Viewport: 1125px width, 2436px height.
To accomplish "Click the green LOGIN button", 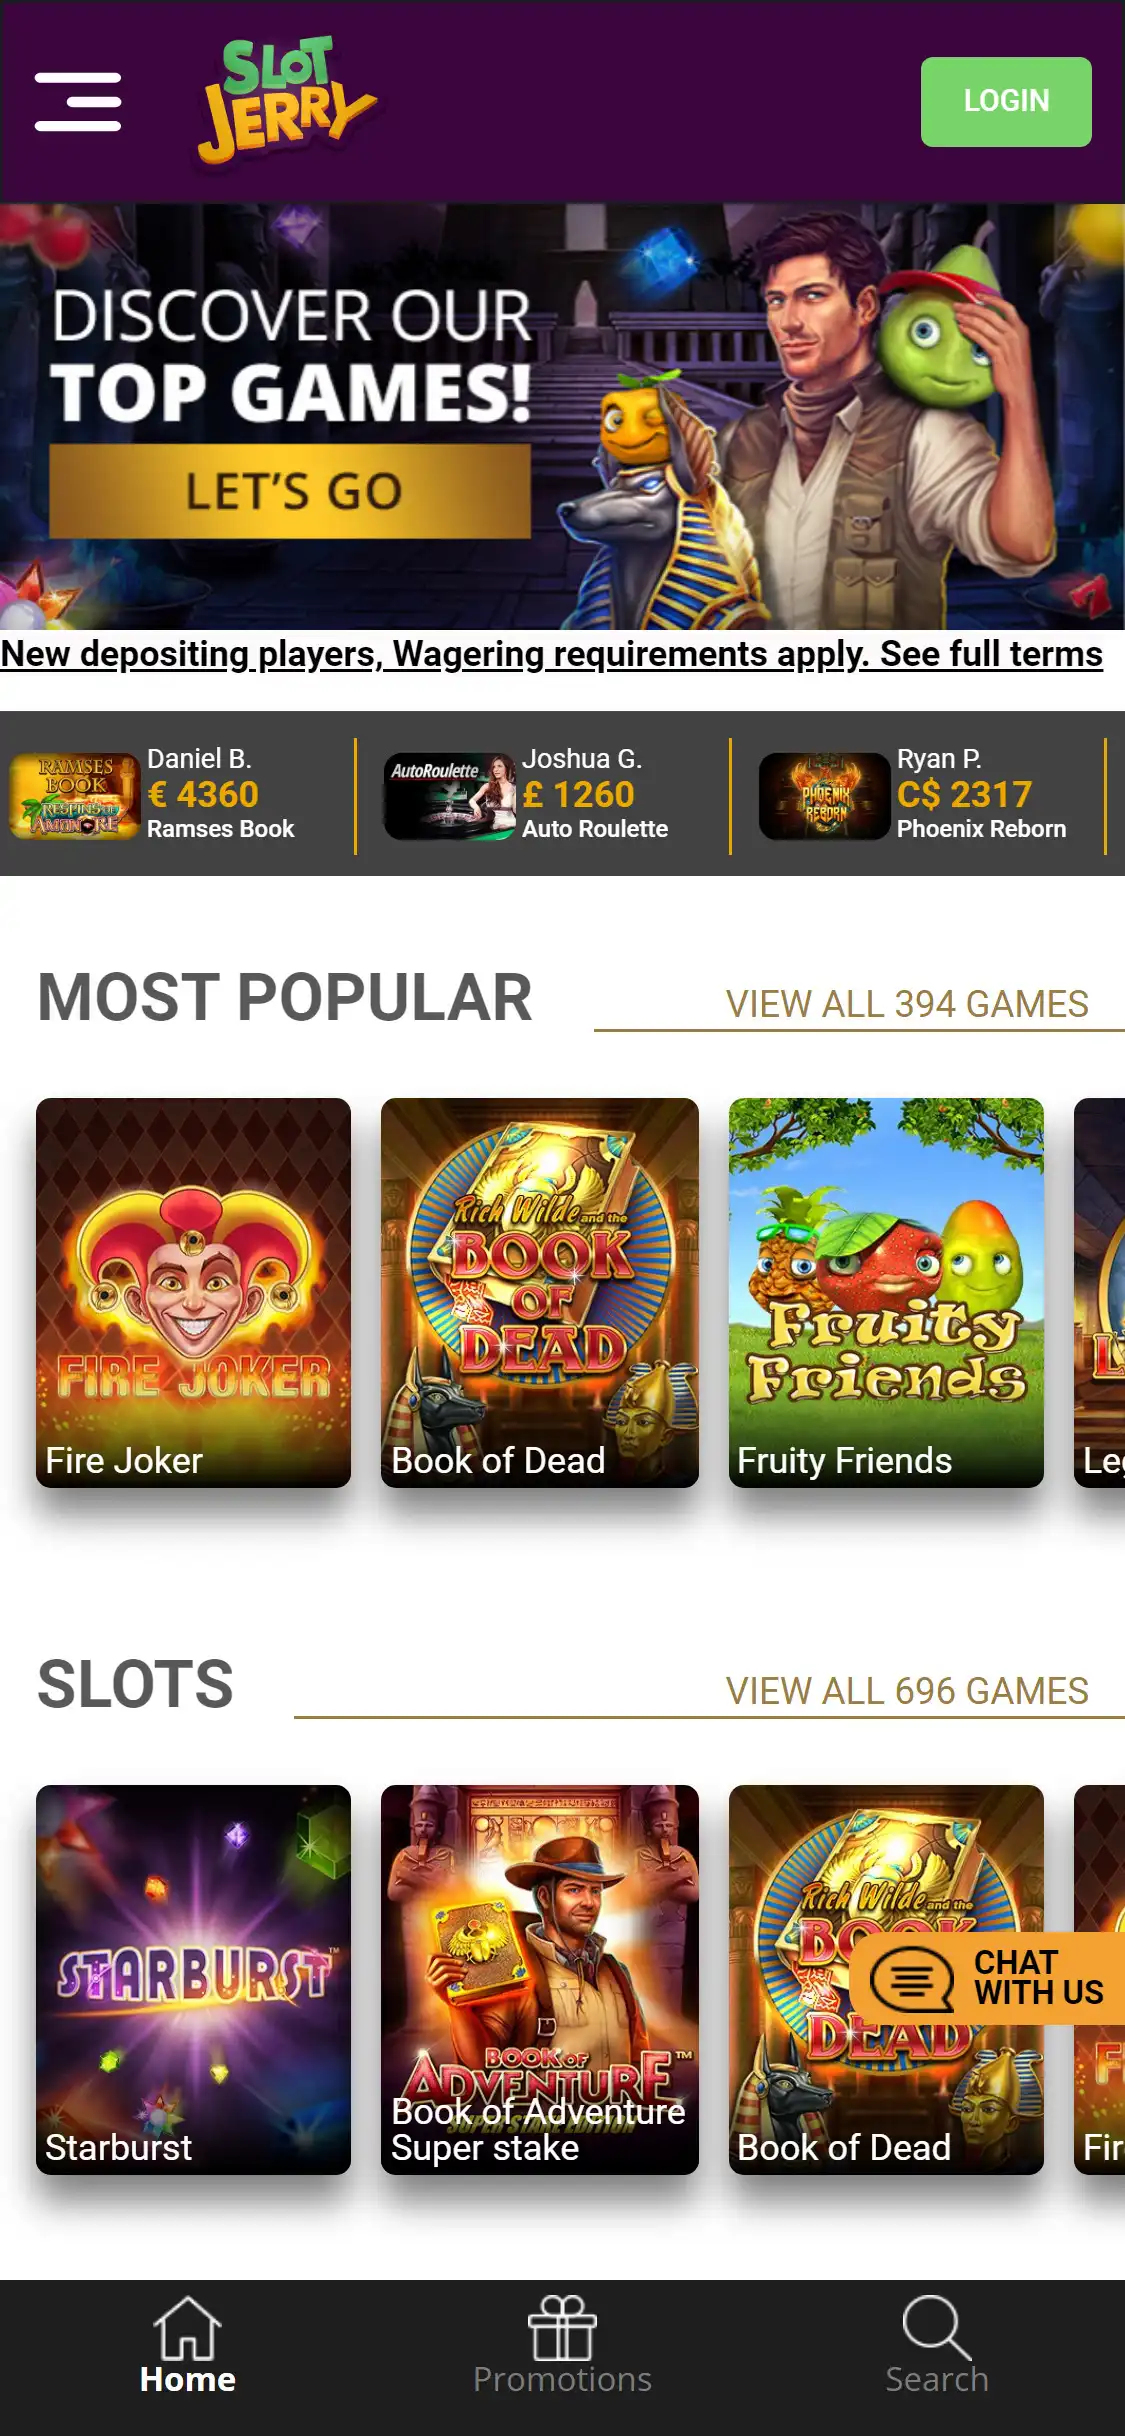I will (x=1006, y=102).
